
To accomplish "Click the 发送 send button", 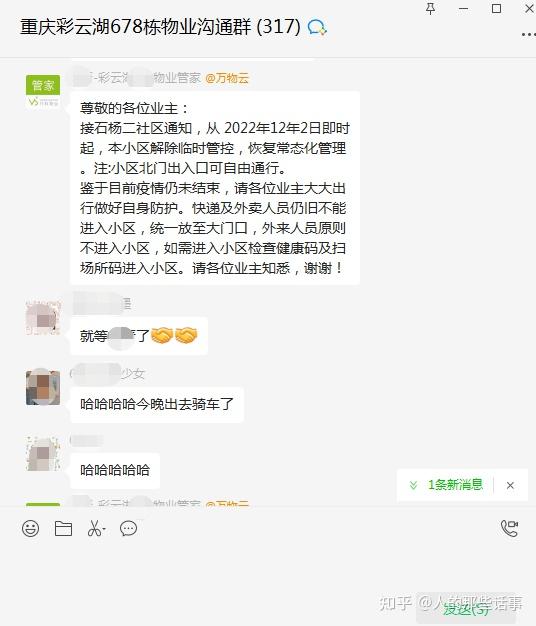I will coord(469,608).
